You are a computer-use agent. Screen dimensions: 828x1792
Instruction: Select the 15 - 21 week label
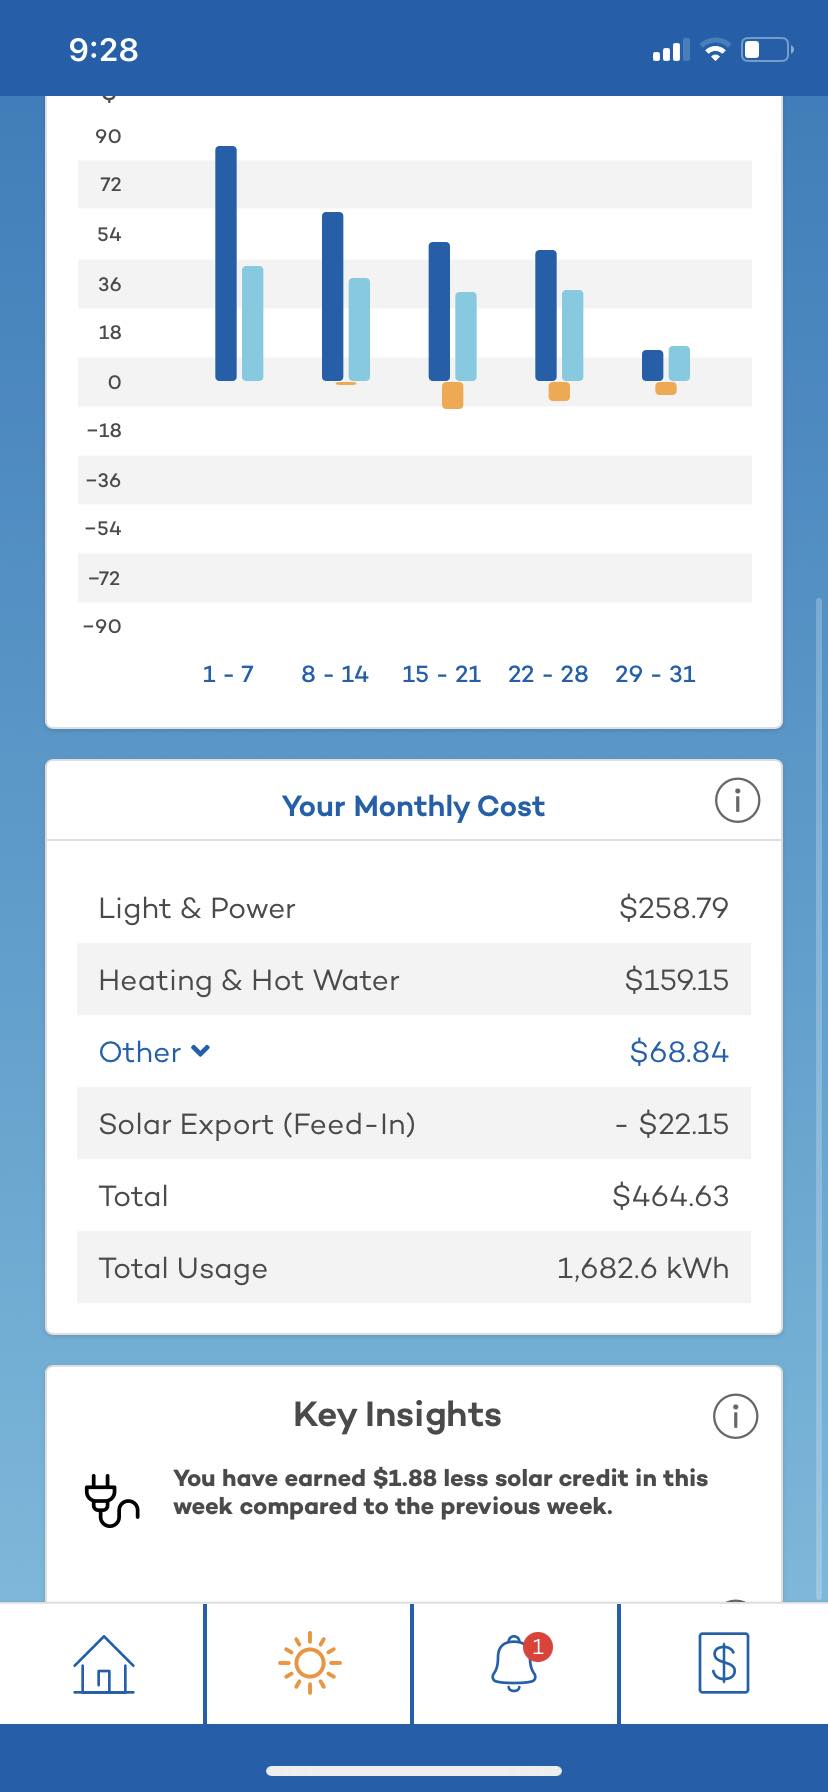[x=441, y=674]
